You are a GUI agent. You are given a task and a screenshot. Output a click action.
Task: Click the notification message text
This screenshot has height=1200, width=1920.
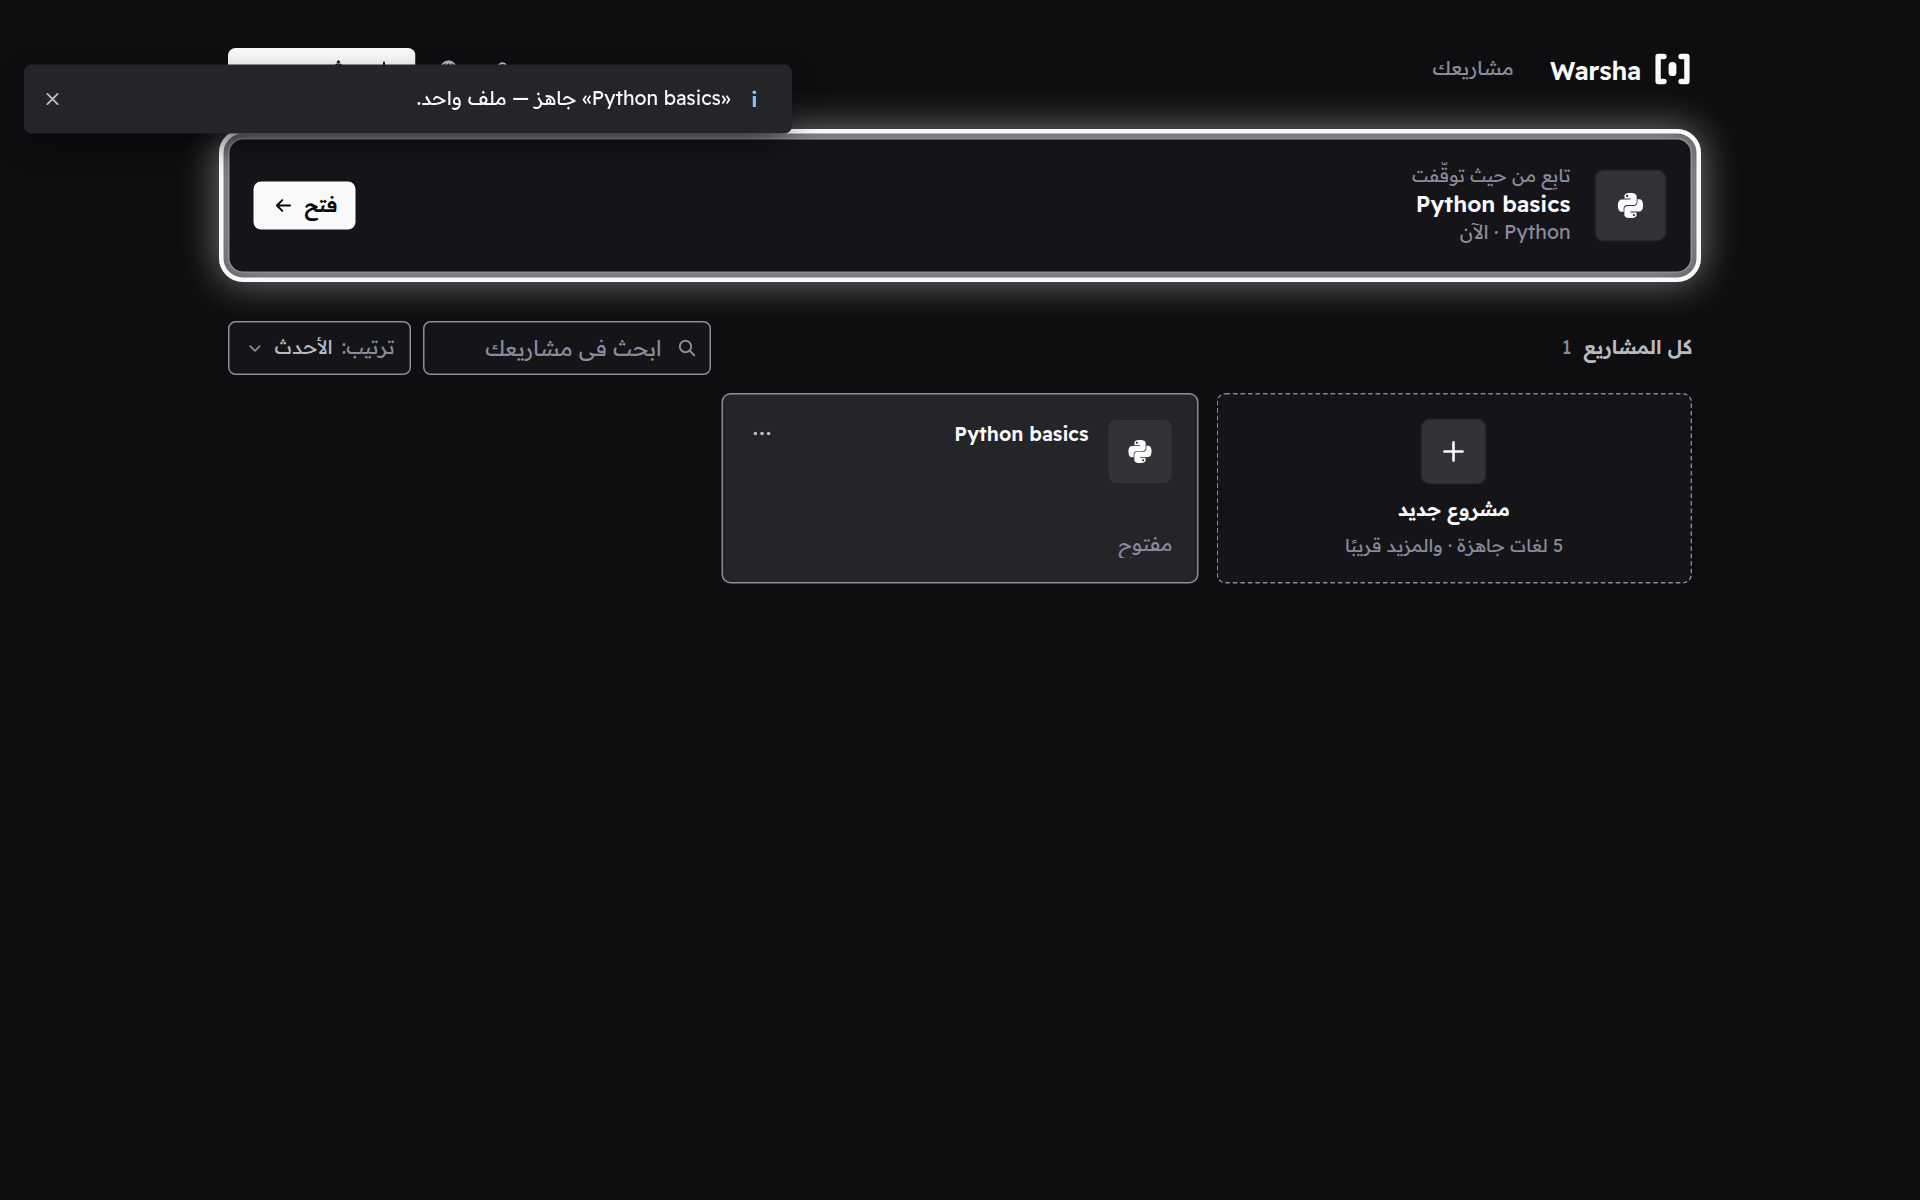[x=574, y=99]
